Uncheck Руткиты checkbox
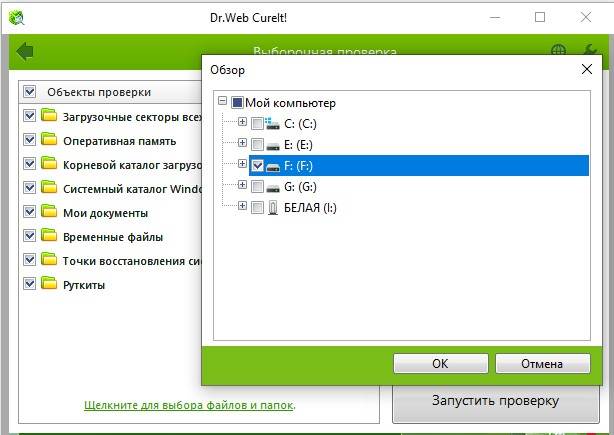The width and height of the screenshot is (614, 435). pos(30,283)
